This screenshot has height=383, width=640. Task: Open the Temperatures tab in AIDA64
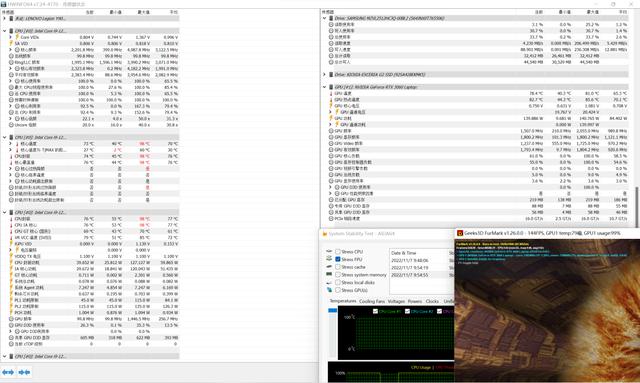(342, 301)
